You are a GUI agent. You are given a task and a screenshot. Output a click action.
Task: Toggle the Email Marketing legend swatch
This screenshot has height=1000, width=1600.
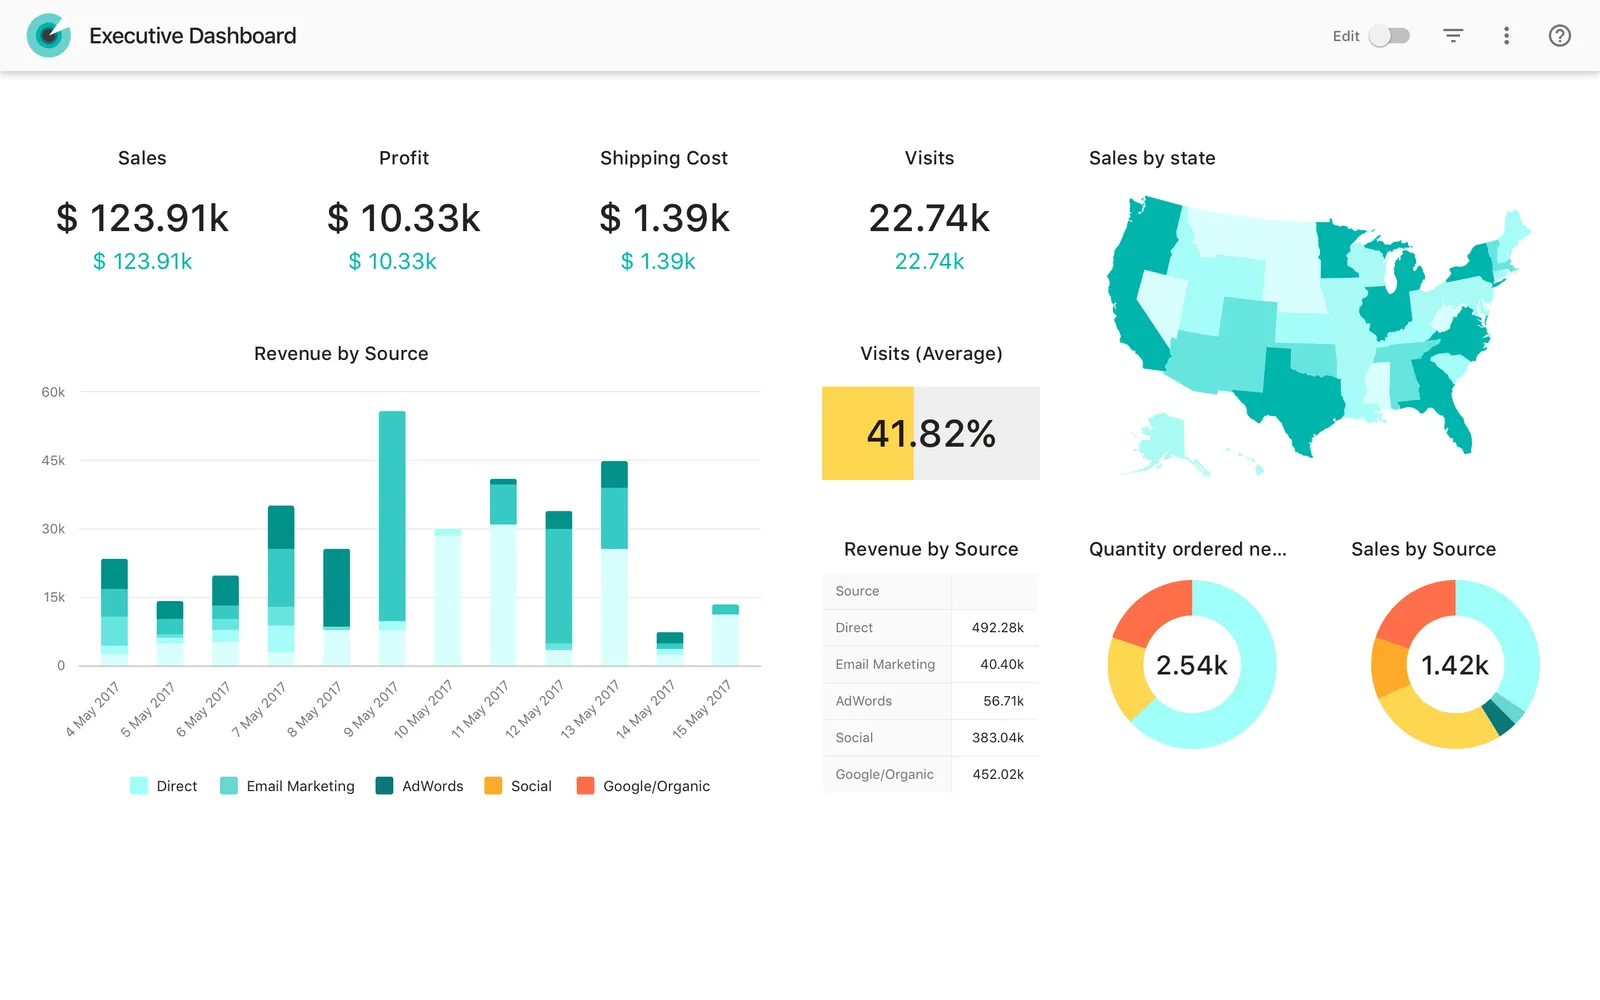[x=229, y=786]
